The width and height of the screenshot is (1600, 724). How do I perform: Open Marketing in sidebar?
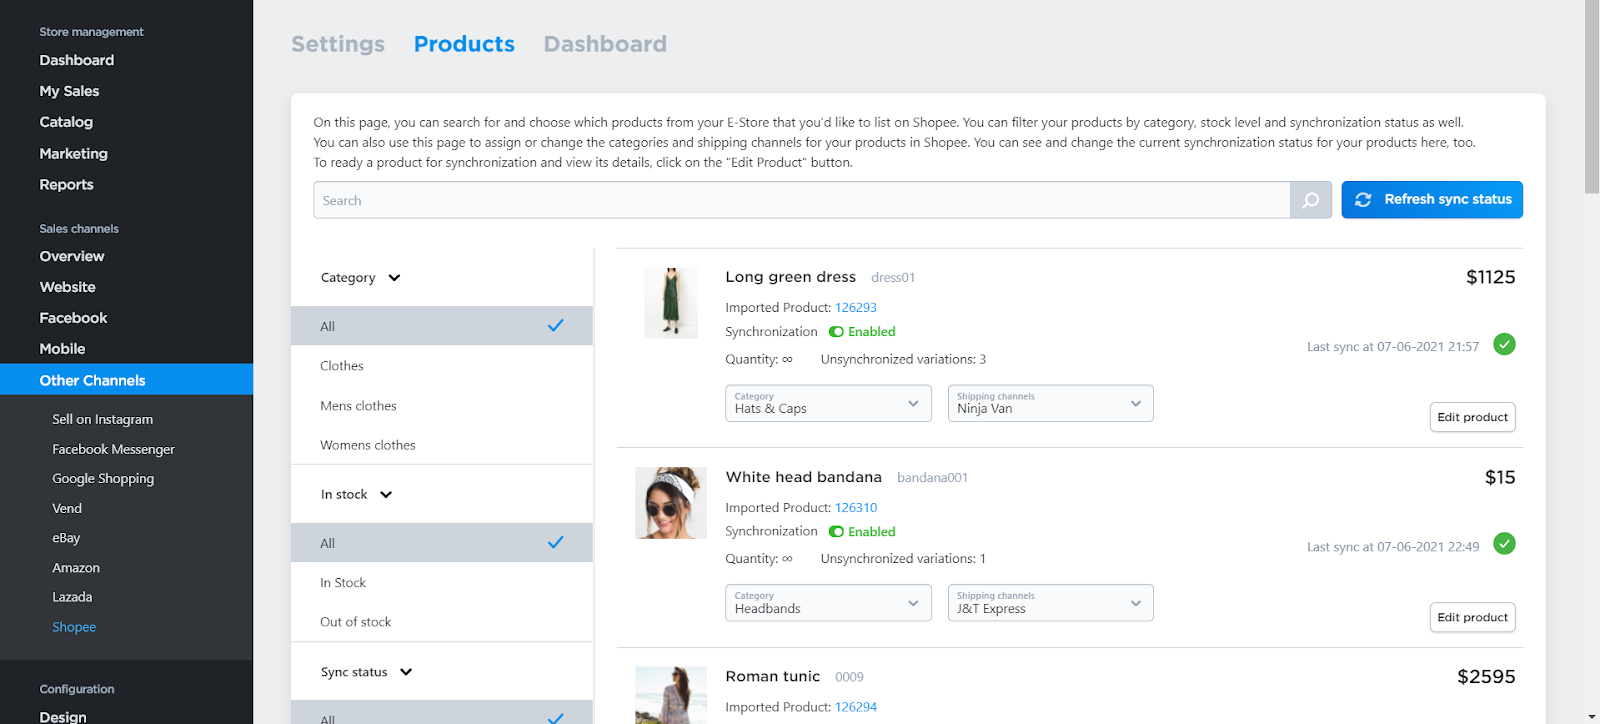(x=73, y=154)
